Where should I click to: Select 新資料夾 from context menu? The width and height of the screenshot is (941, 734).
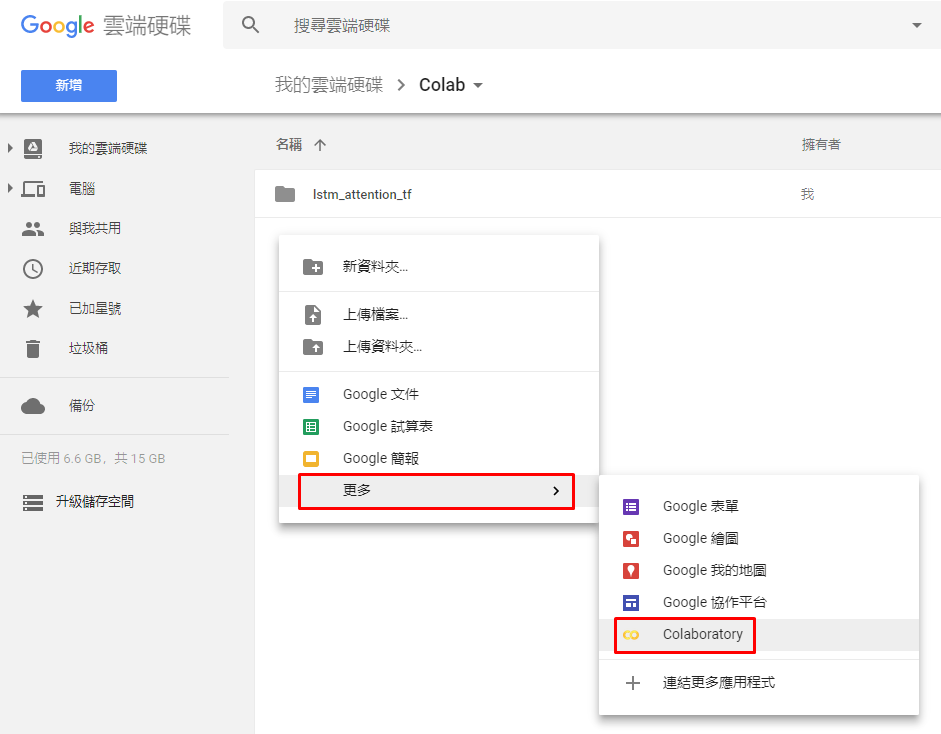(375, 267)
